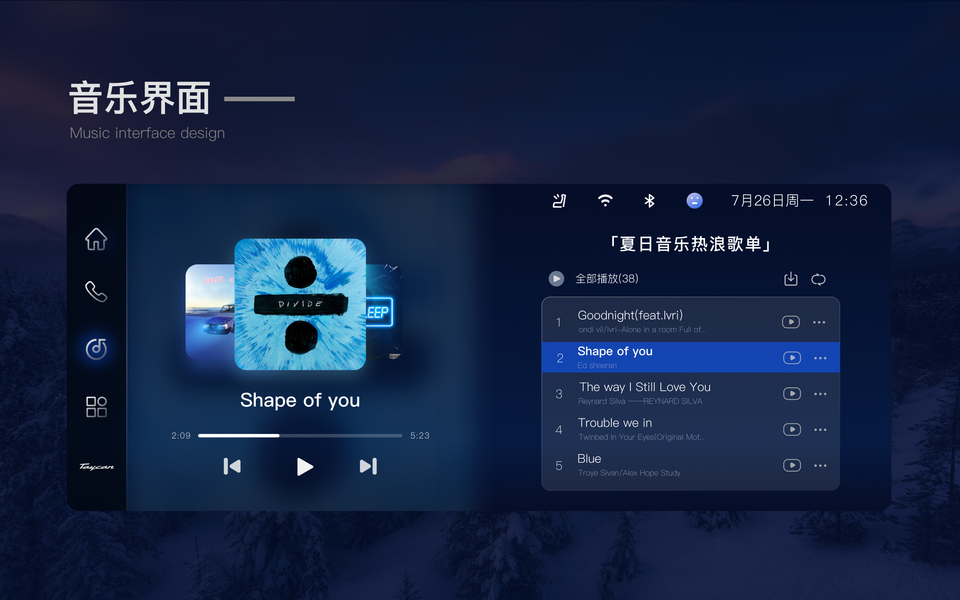Click the Shape of you title under album

pyautogui.click(x=300, y=400)
